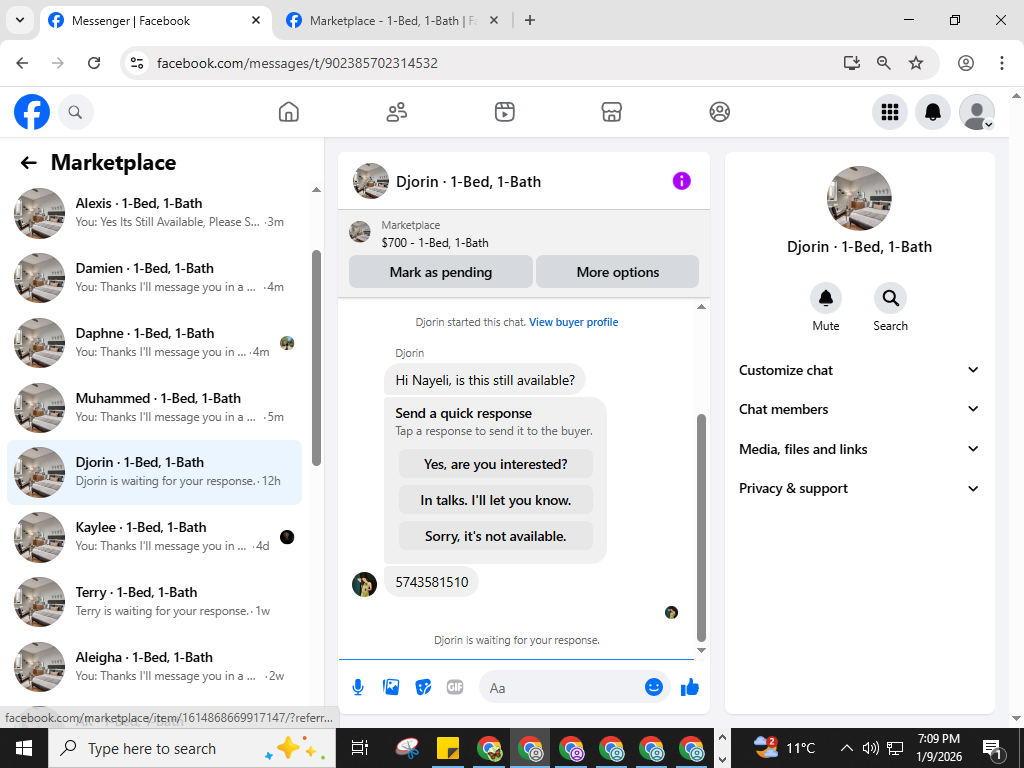Choose a GIF from the GIF icon
Viewport: 1024px width, 768px height.
click(455, 687)
